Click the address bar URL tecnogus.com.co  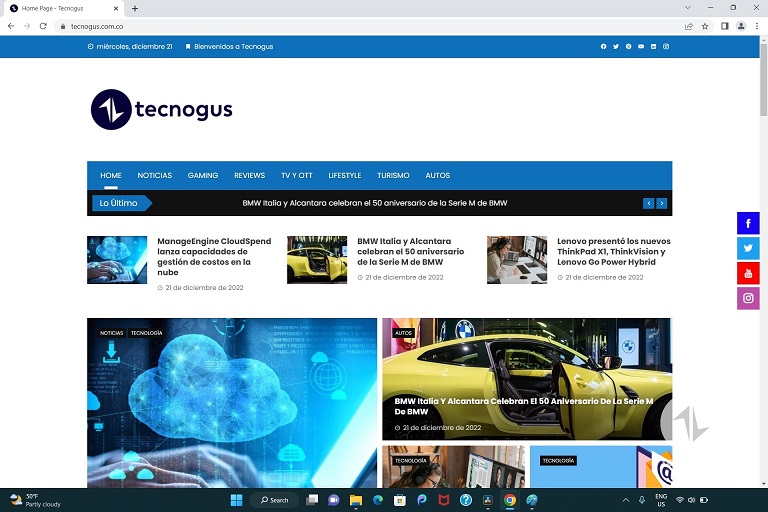(97, 26)
